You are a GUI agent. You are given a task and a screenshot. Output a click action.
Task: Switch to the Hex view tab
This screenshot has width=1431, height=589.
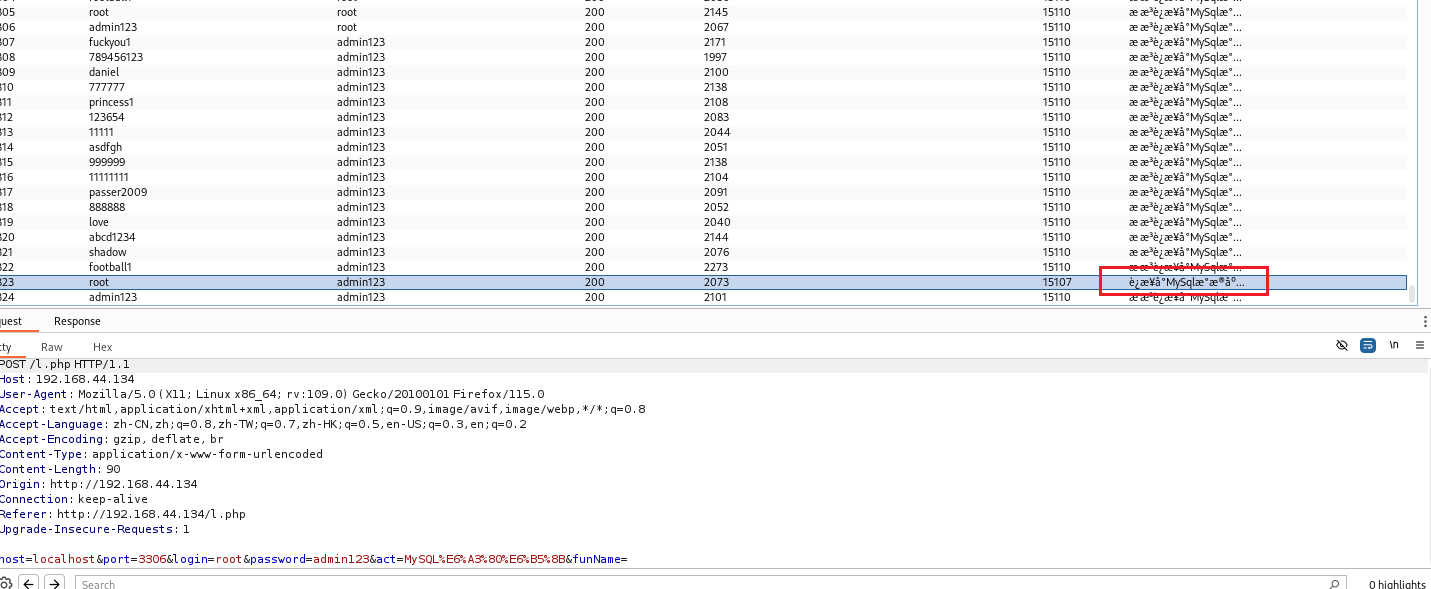tap(103, 347)
